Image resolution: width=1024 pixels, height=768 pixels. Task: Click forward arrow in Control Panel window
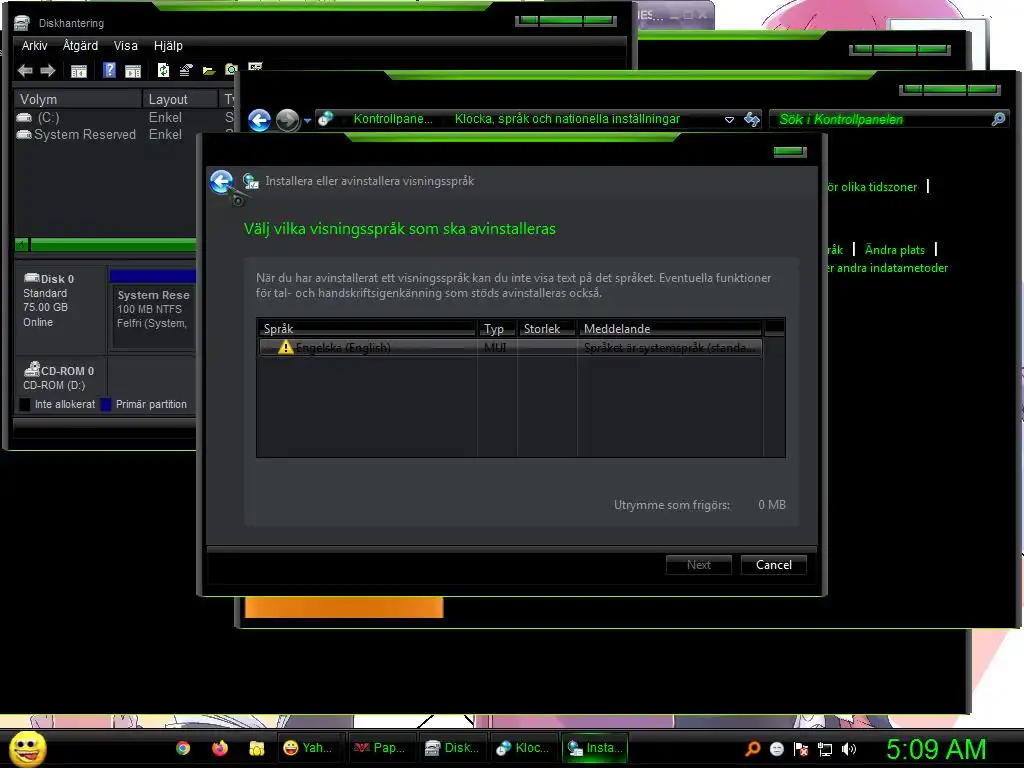click(x=287, y=120)
